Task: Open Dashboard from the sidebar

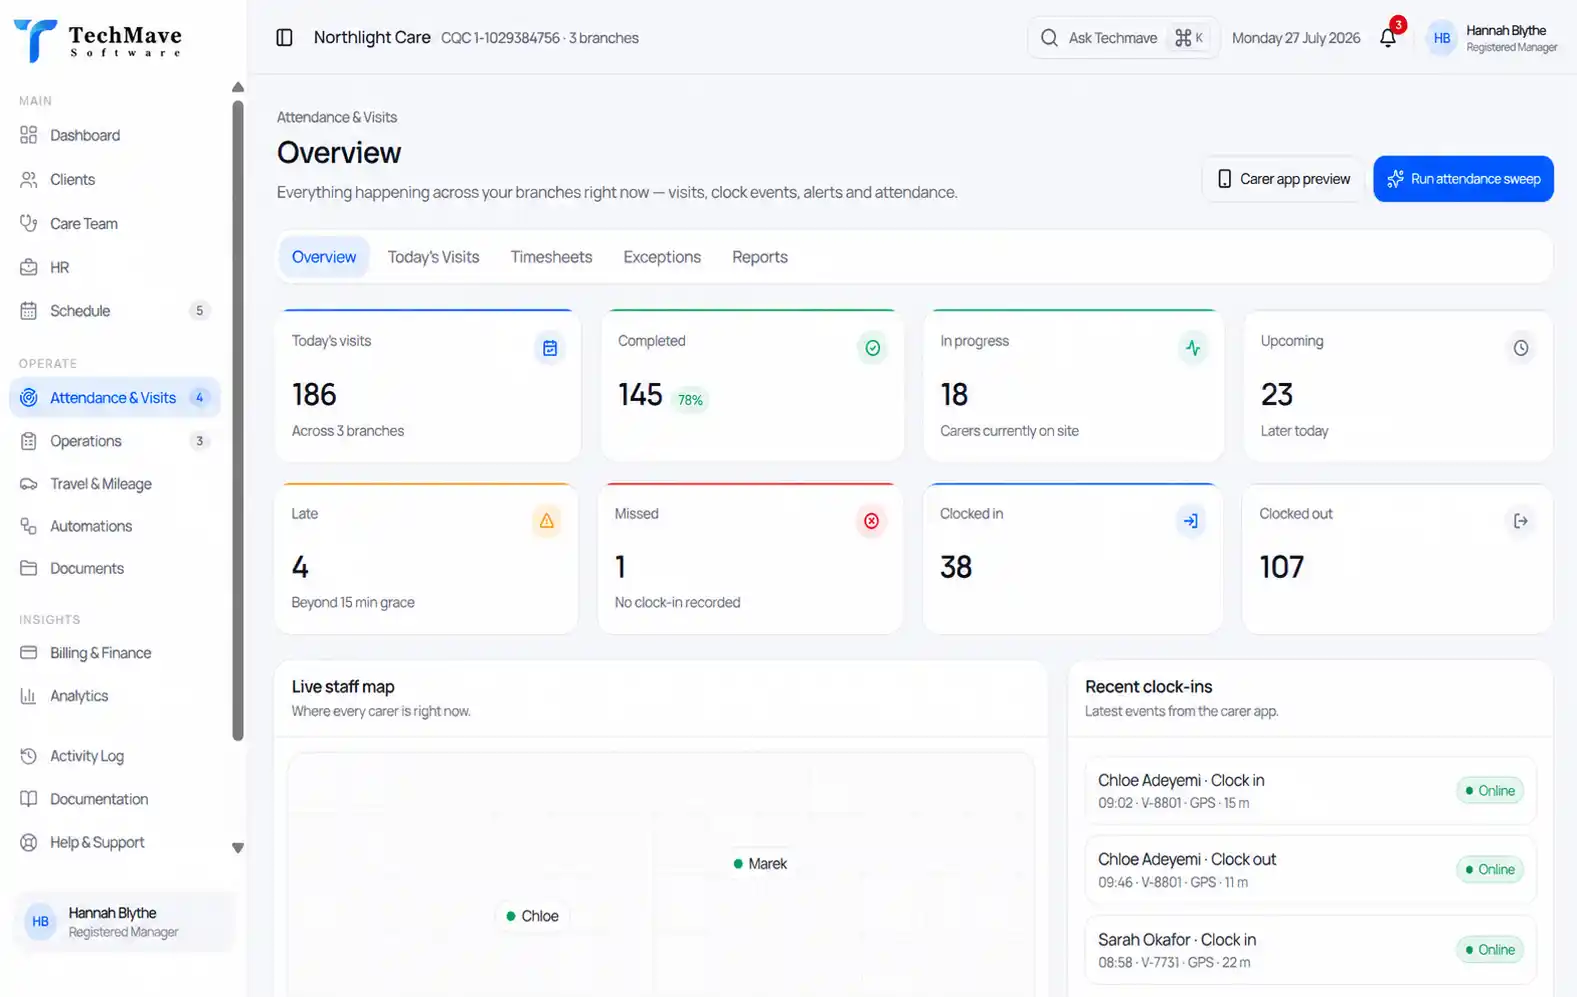Action: (x=115, y=135)
